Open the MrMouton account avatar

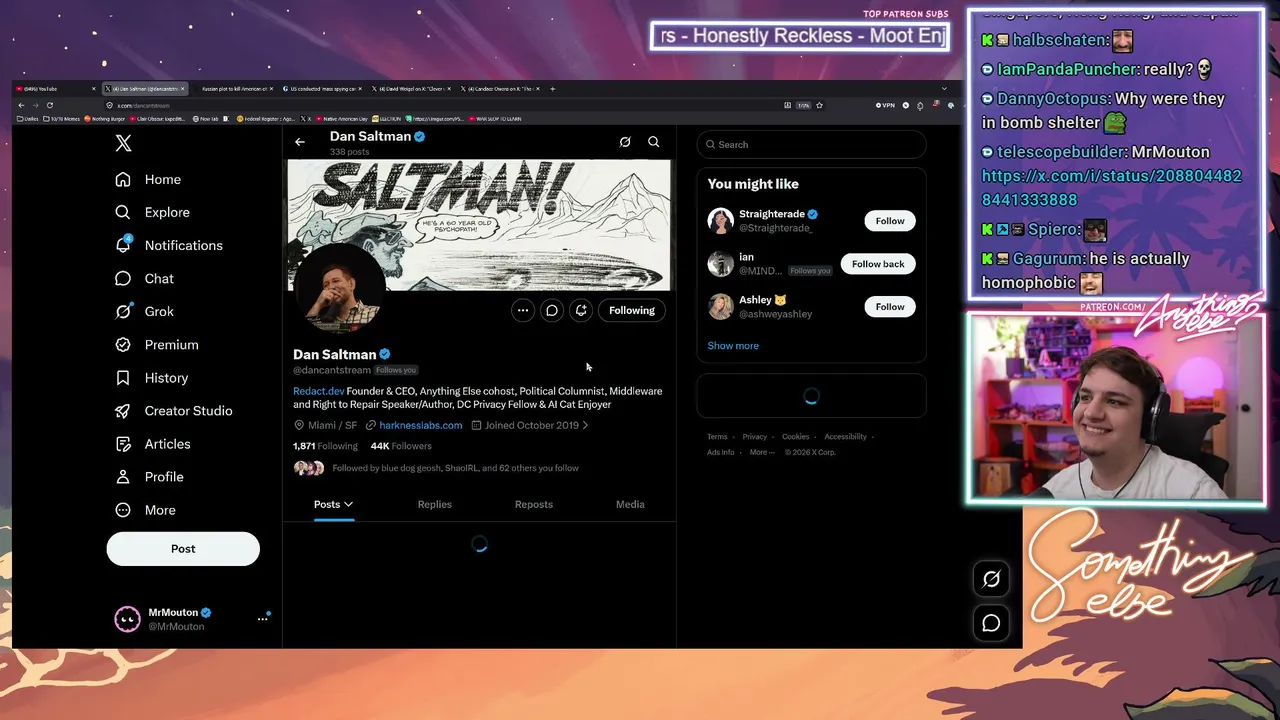[127, 619]
